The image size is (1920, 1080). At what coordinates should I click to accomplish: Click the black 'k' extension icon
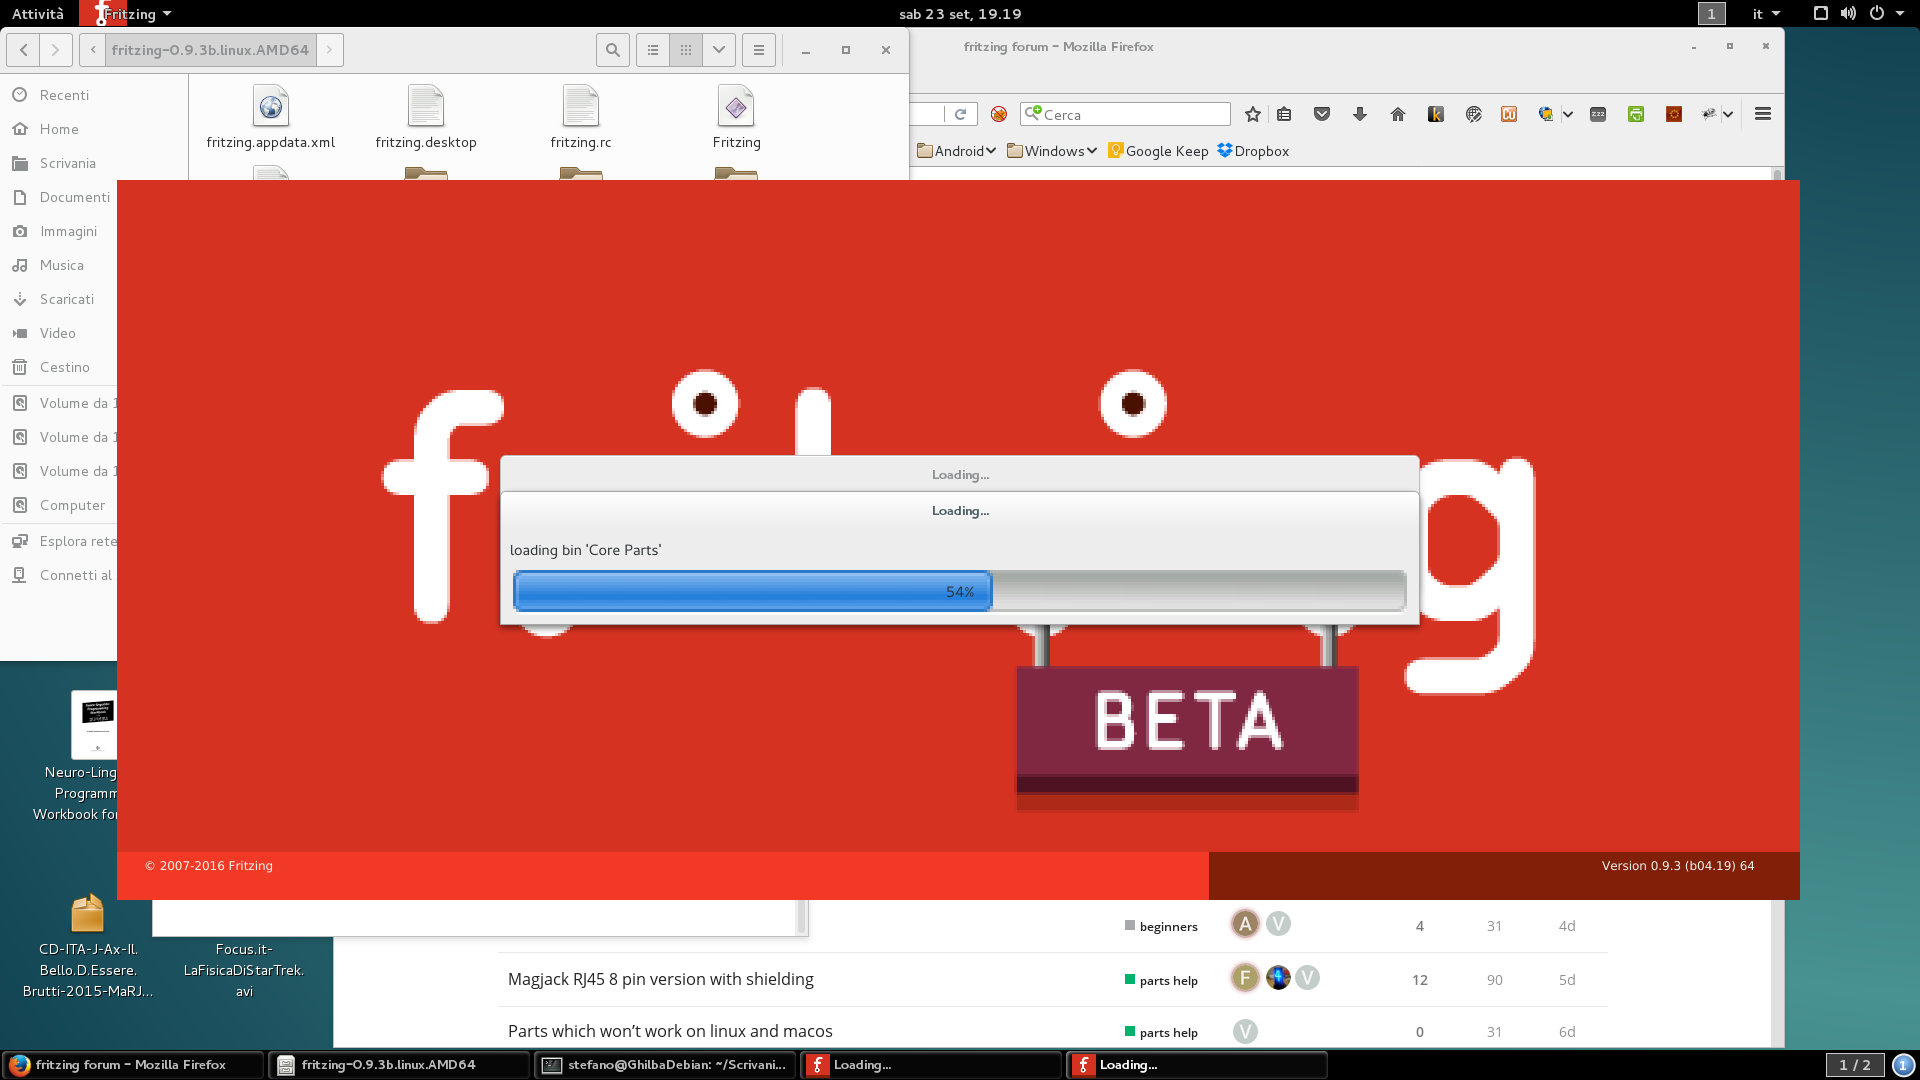(x=1436, y=114)
